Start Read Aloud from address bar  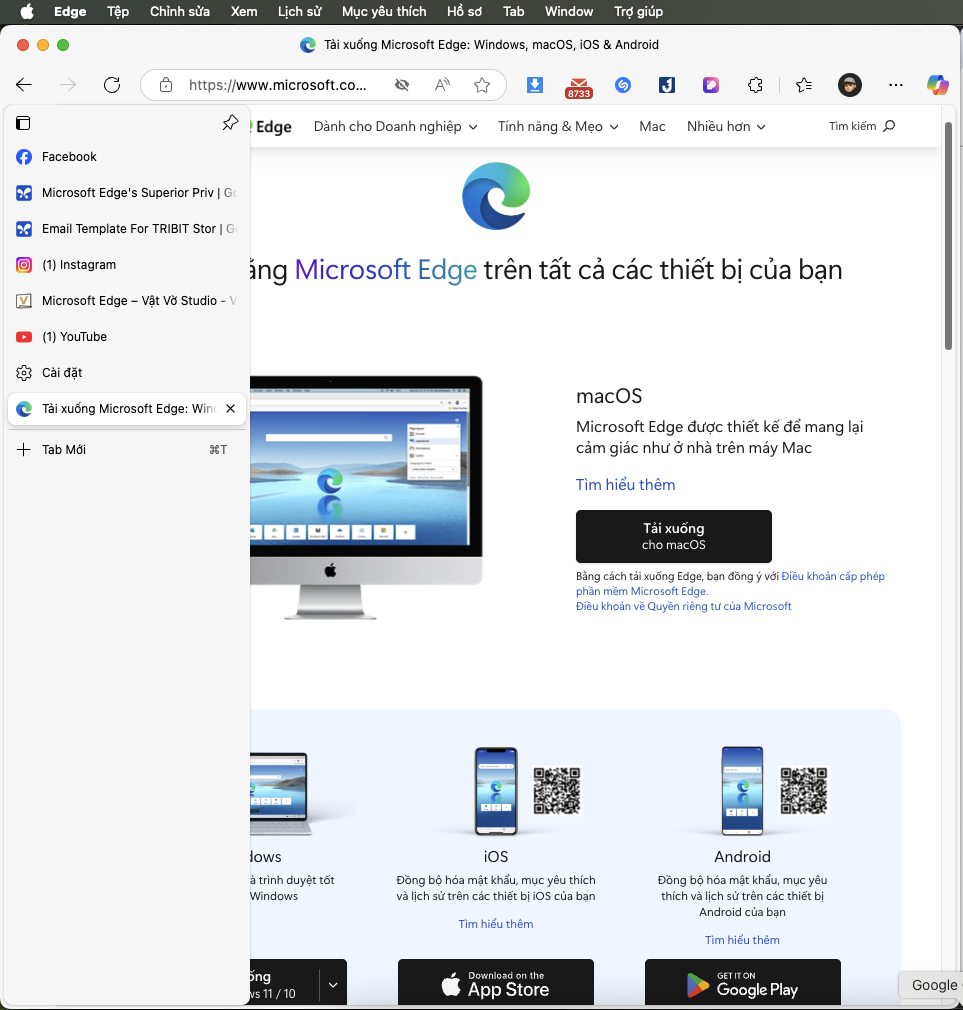(443, 85)
